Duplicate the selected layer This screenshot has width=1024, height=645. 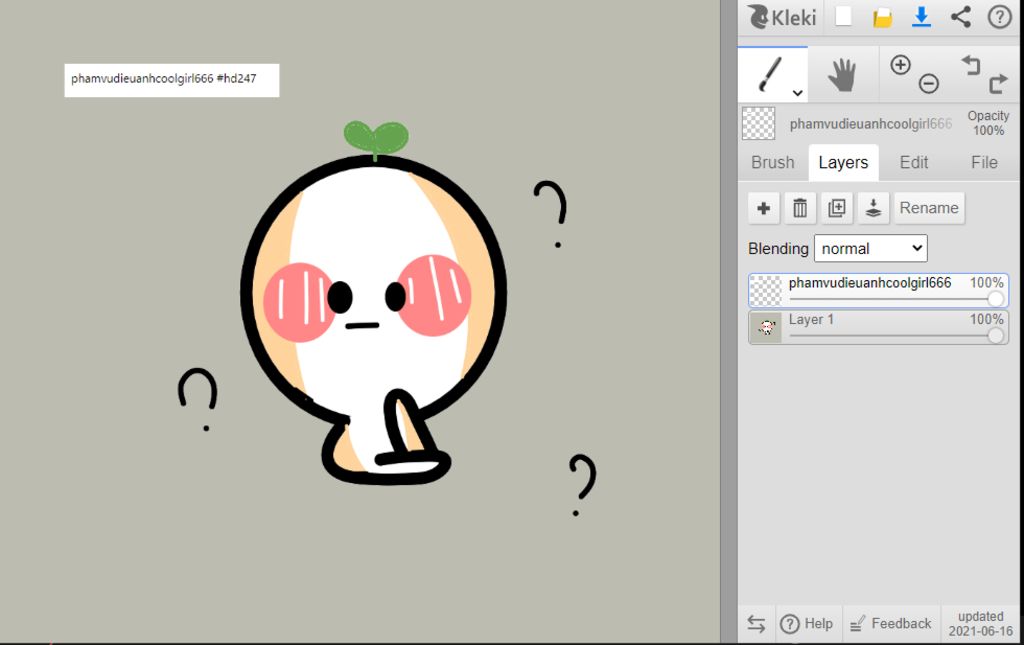pyautogui.click(x=837, y=208)
